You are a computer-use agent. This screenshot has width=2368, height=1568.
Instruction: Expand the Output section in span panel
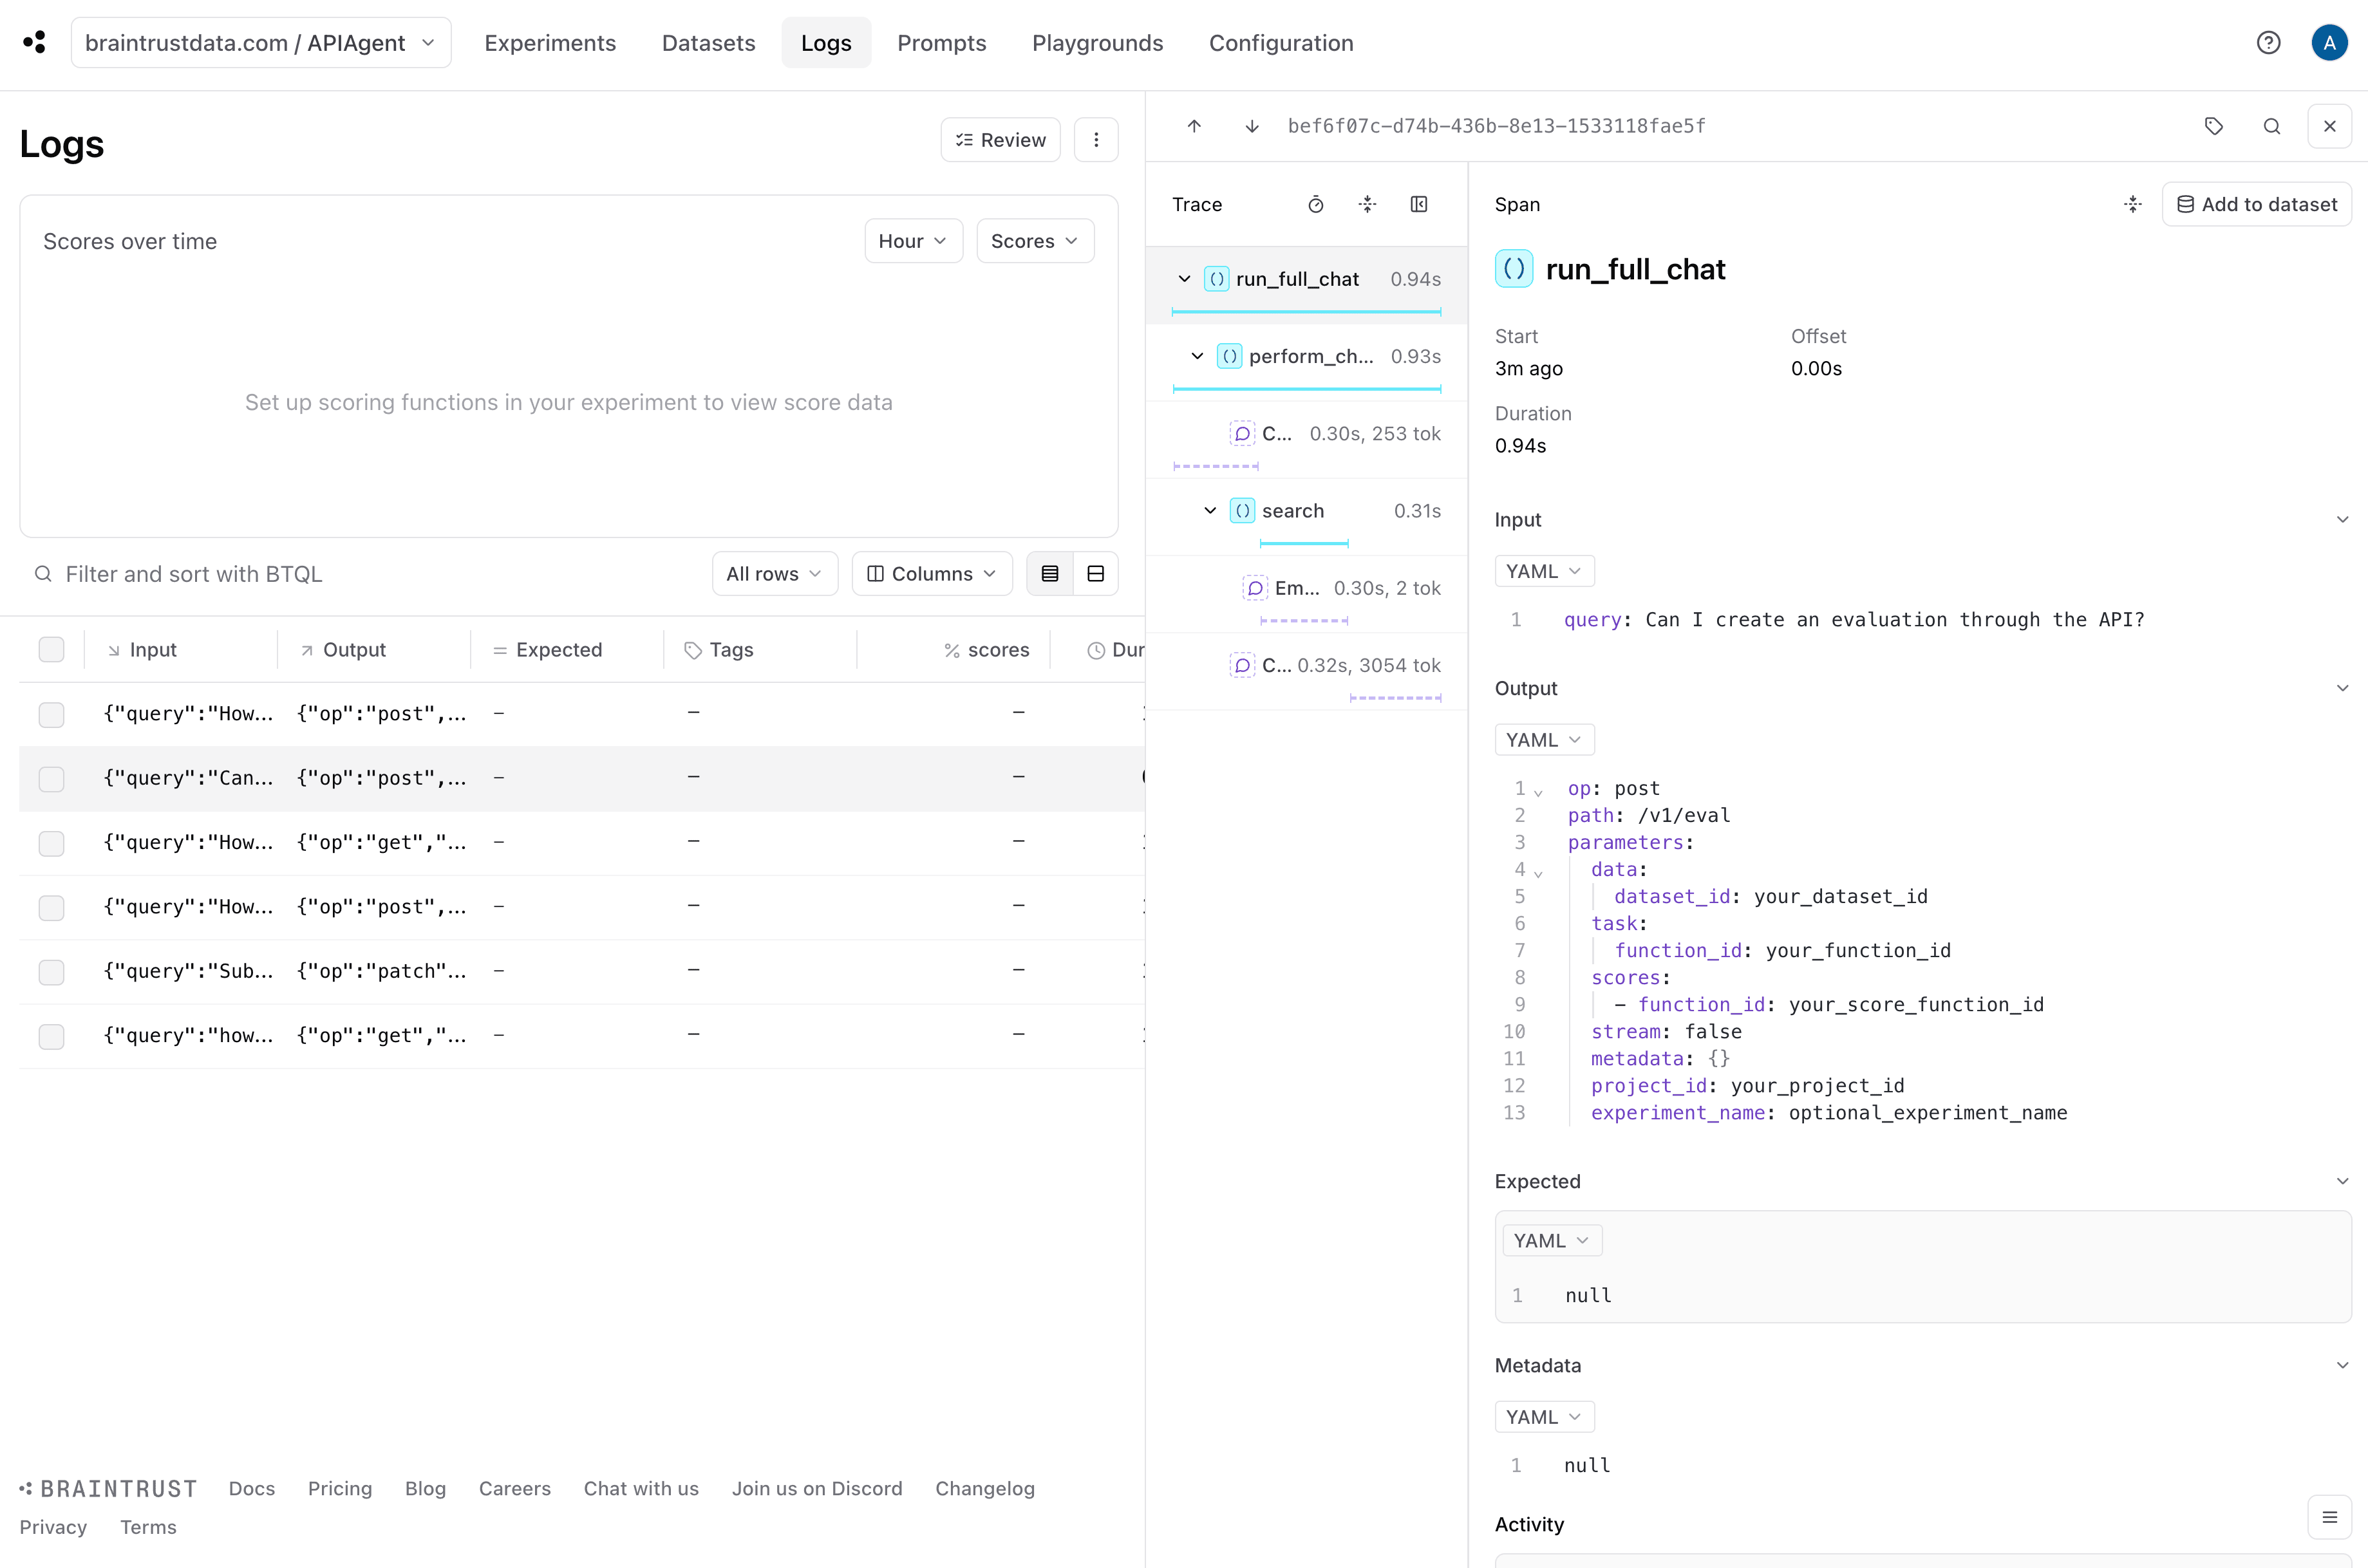(x=2344, y=687)
